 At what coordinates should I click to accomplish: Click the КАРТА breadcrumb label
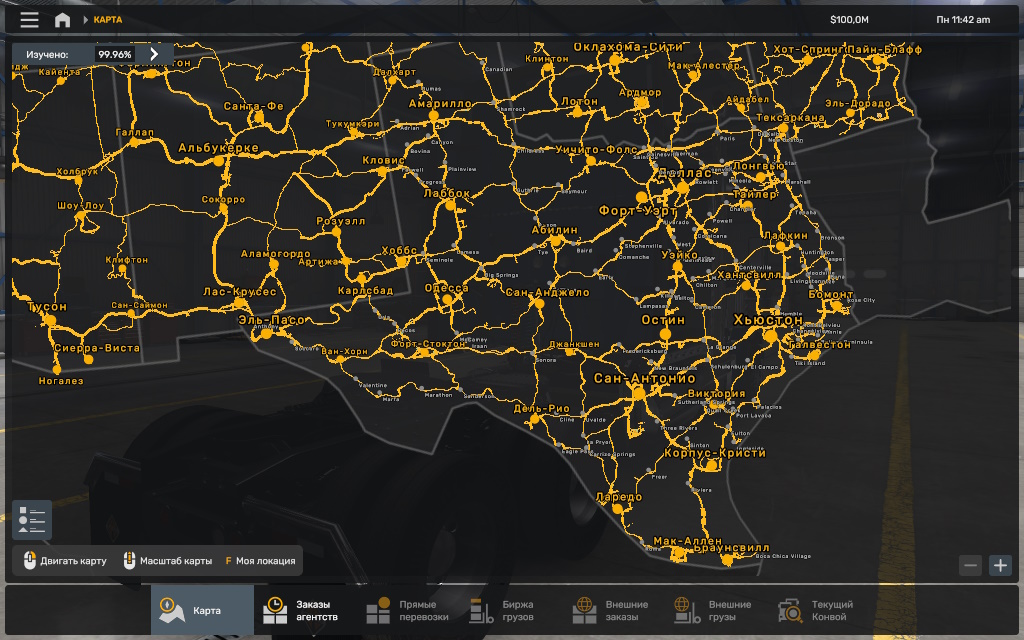[x=108, y=20]
